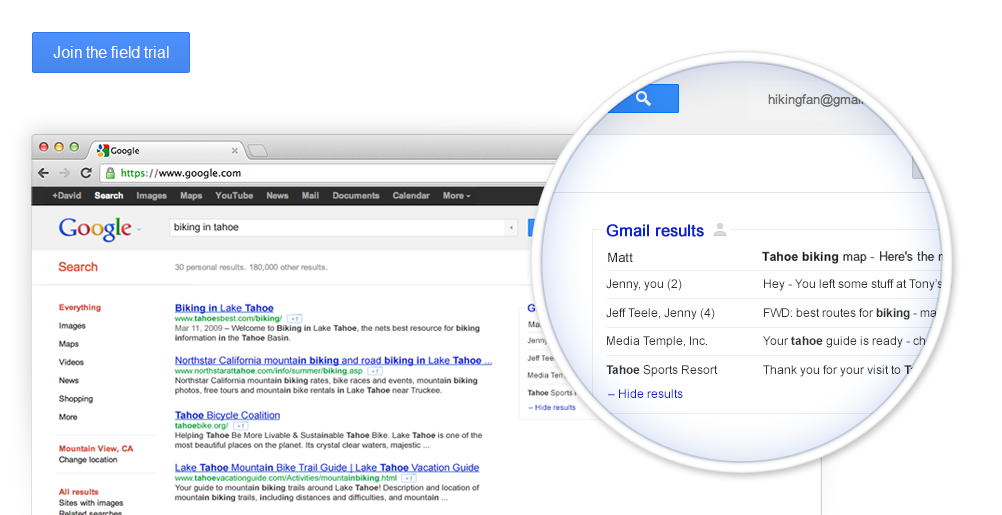Open Jeff Teele, Jenny (4) email
The width and height of the screenshot is (1002, 515).
773,313
